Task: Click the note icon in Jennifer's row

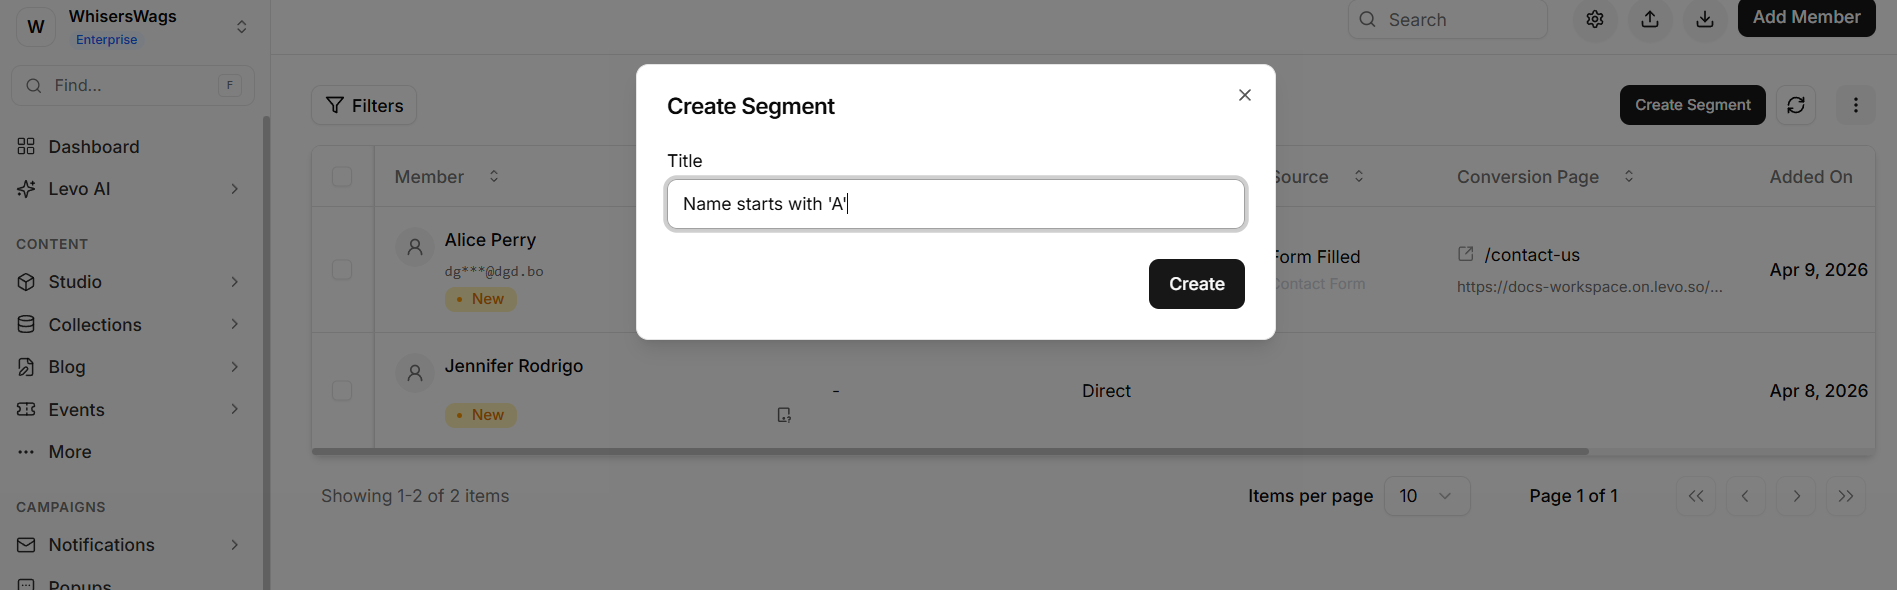Action: 784,415
